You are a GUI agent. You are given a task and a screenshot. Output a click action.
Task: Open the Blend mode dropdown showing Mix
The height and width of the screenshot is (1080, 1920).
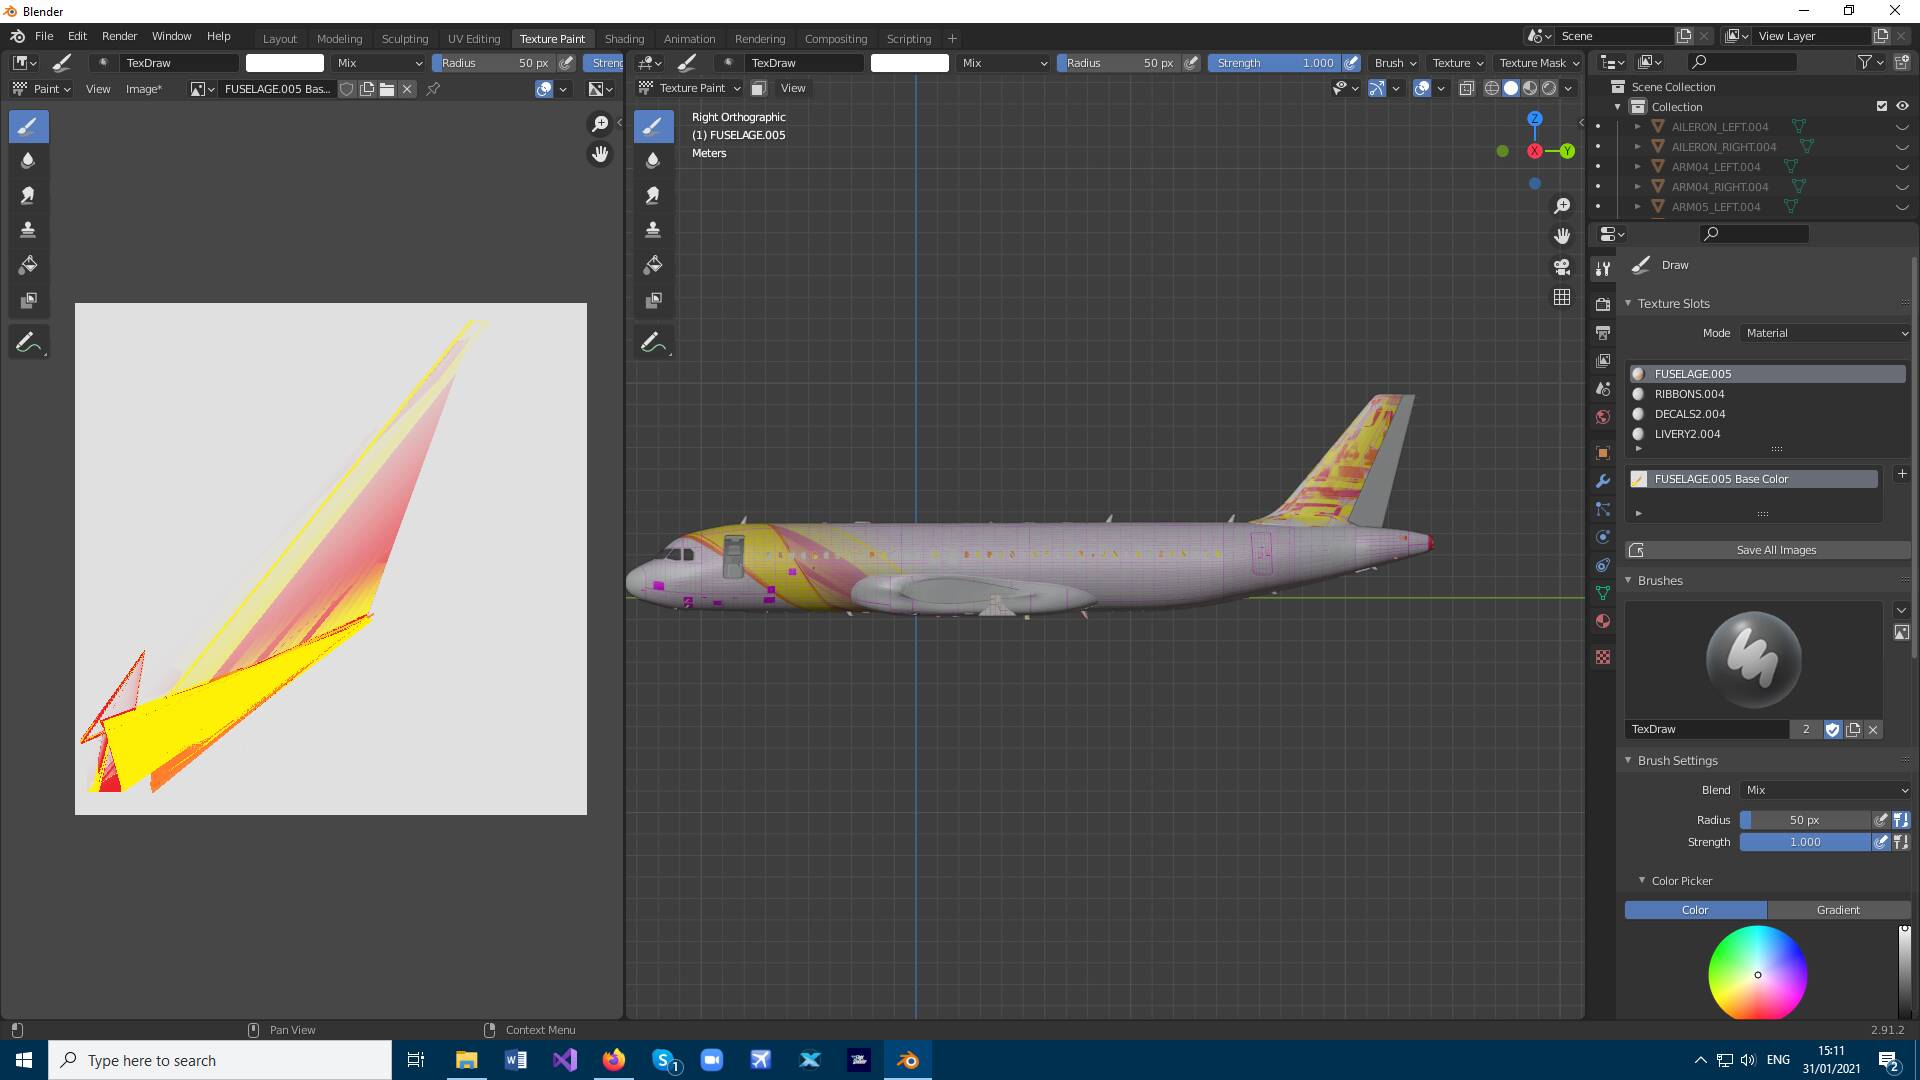click(1824, 790)
